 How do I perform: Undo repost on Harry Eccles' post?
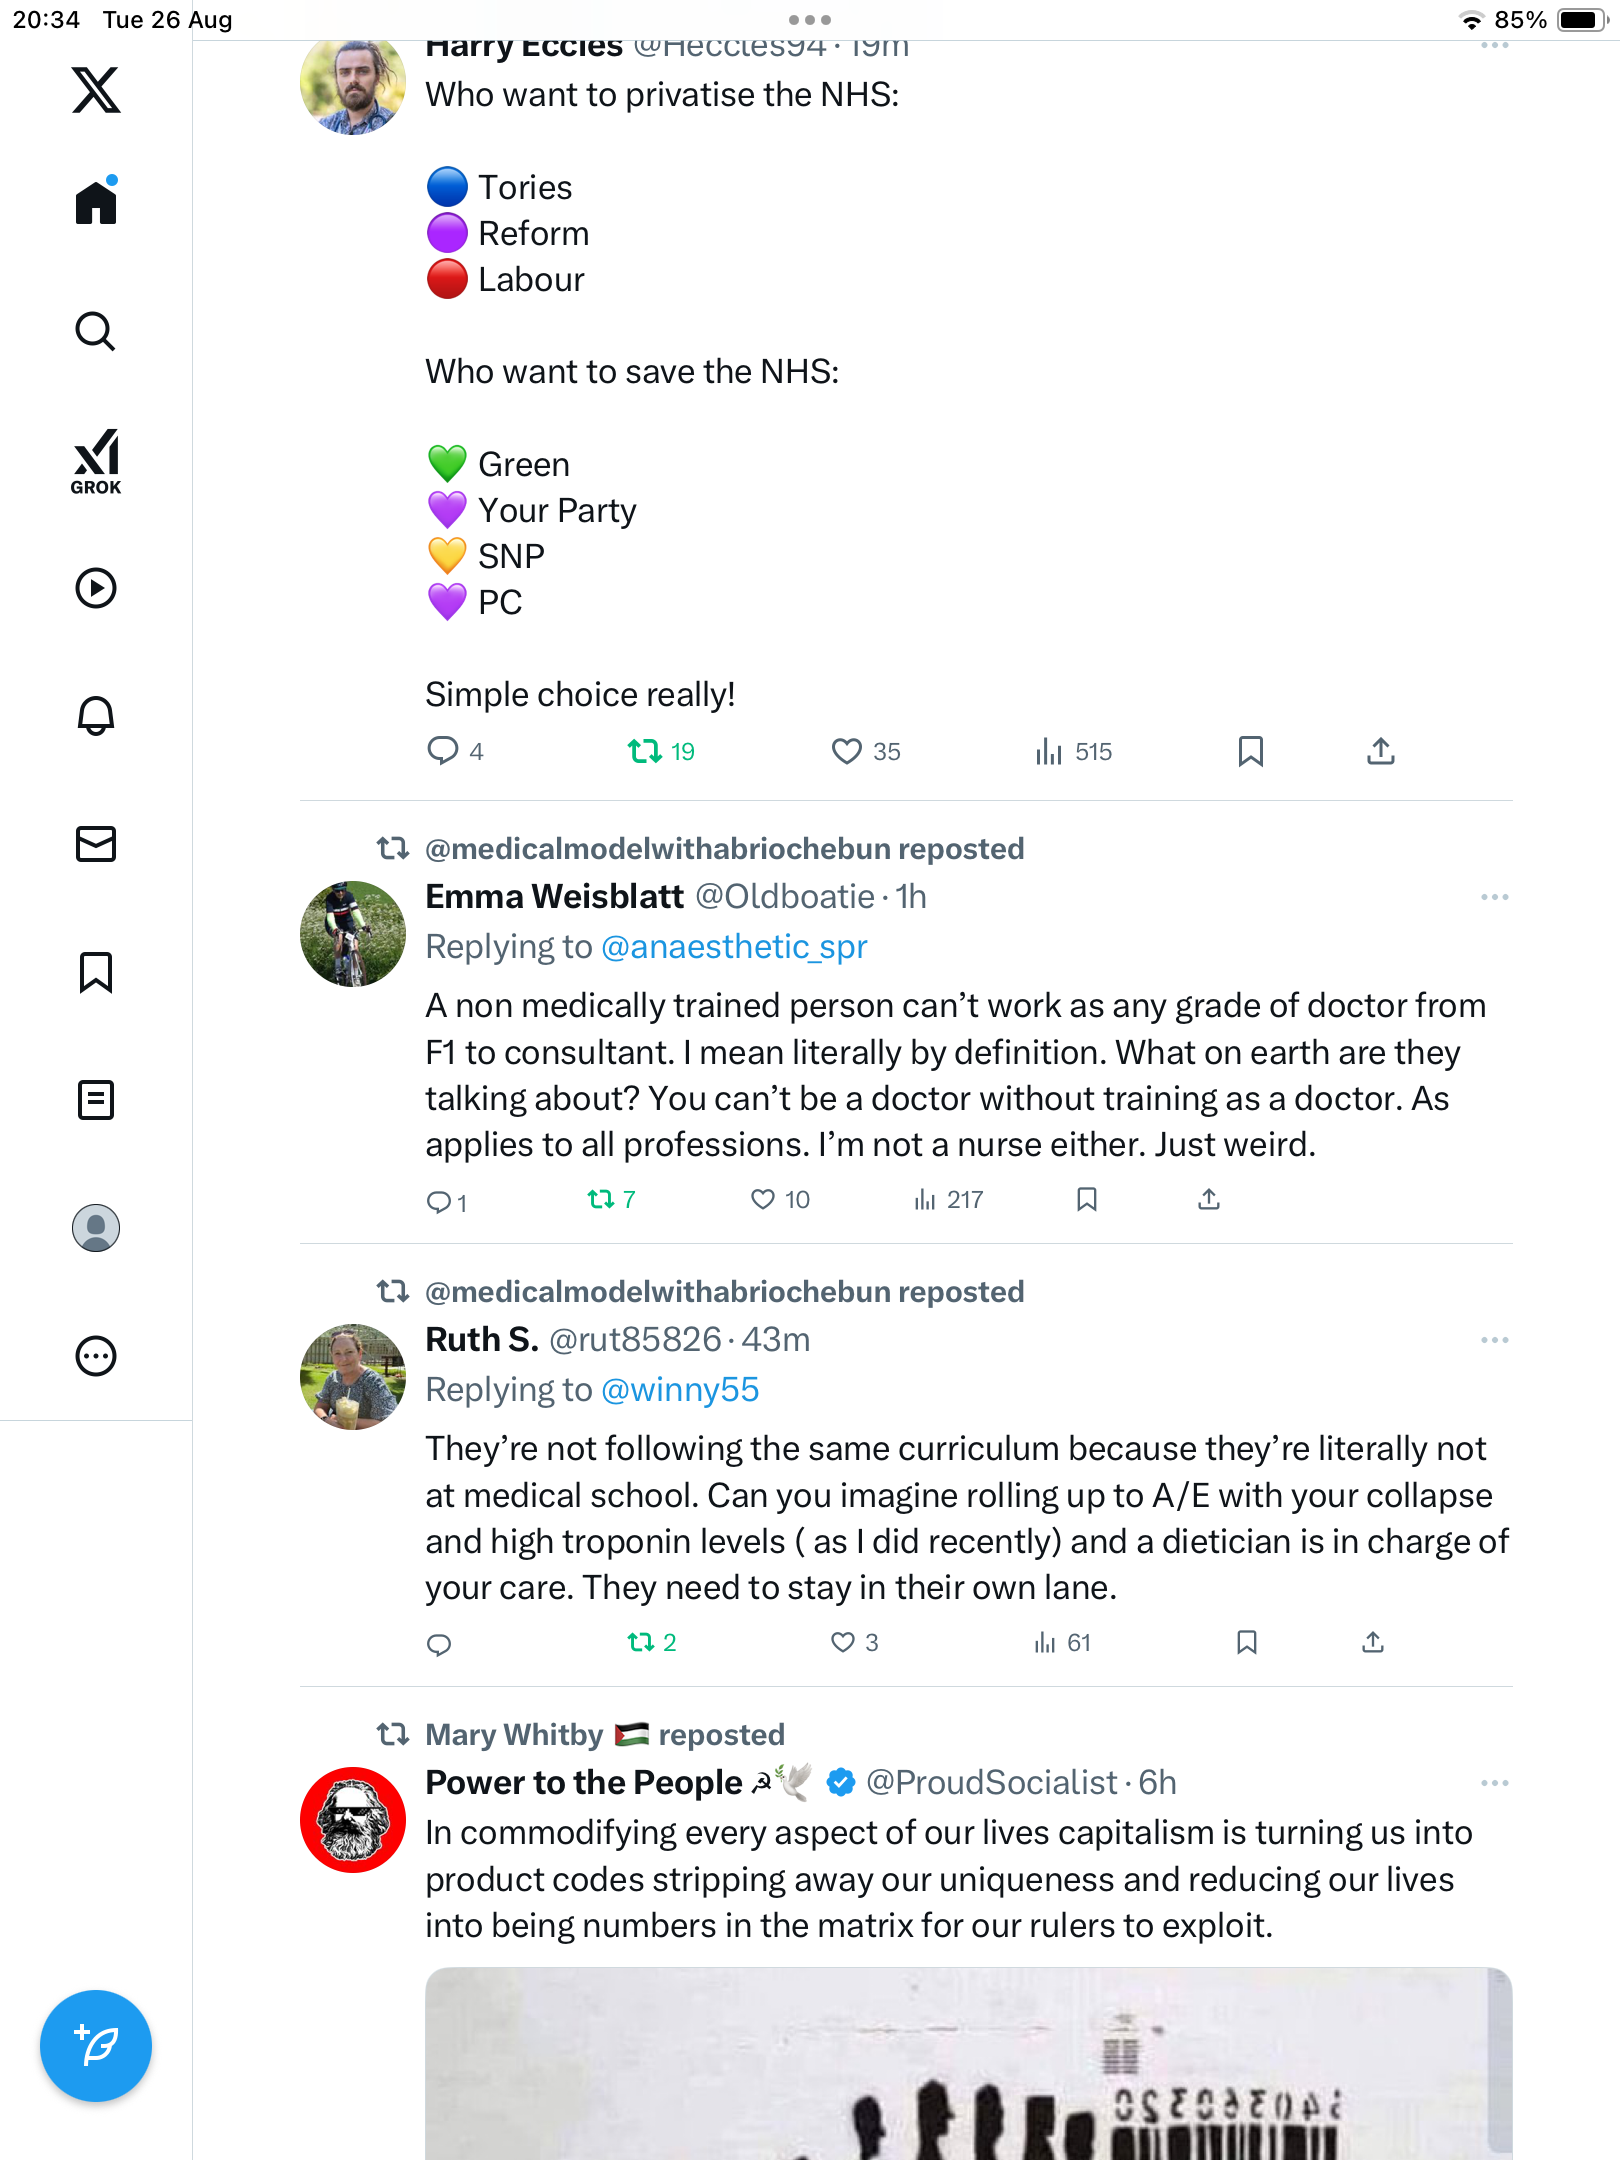click(x=645, y=751)
